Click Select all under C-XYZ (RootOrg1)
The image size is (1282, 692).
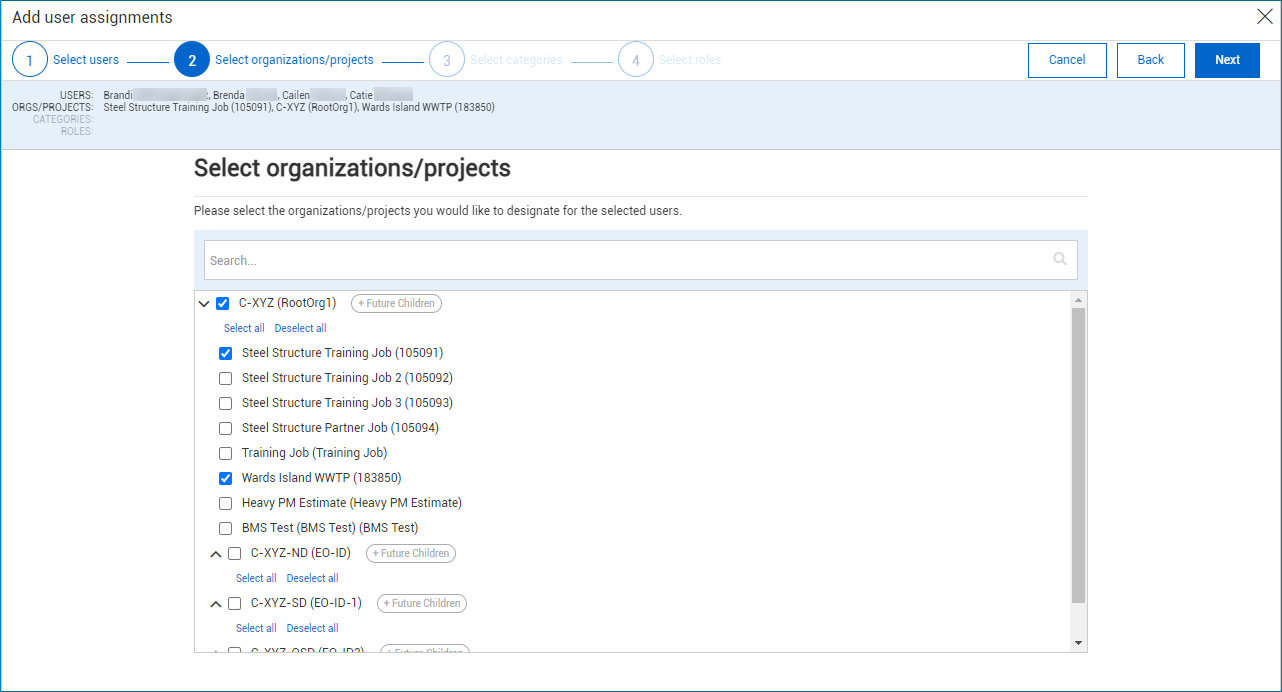[244, 327]
